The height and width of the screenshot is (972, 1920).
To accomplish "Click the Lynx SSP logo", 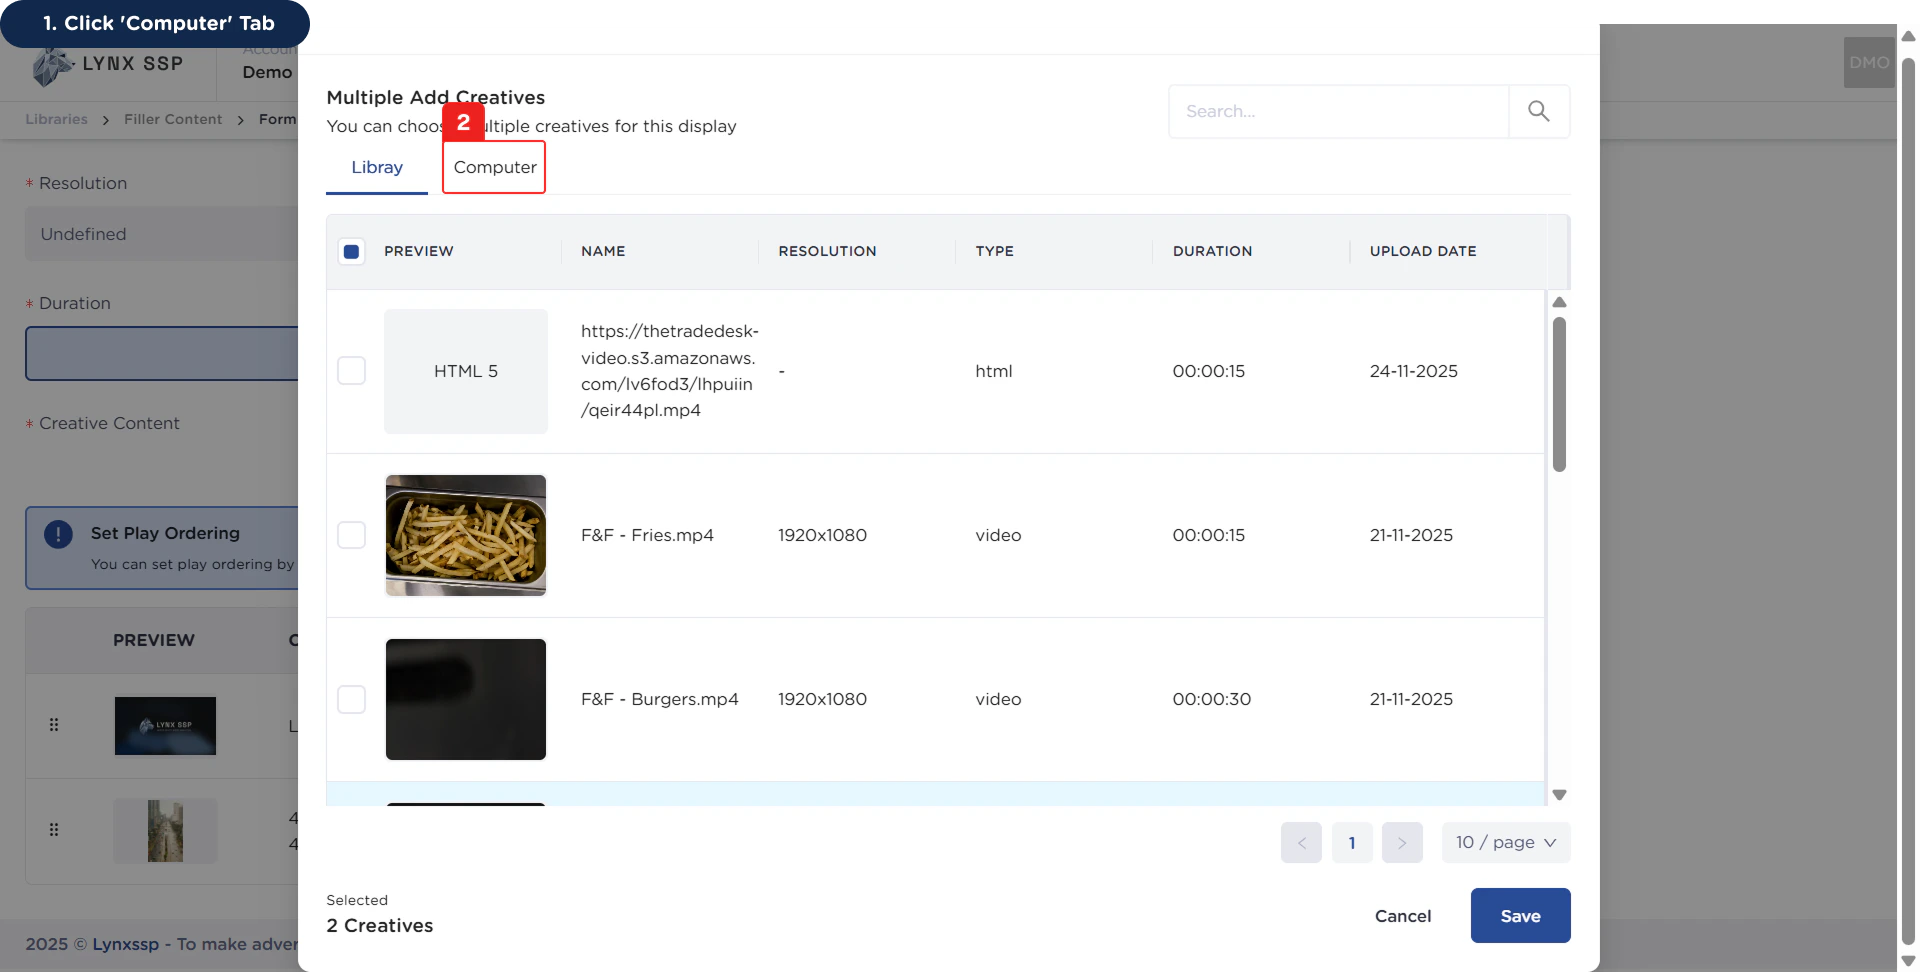I will click(105, 64).
